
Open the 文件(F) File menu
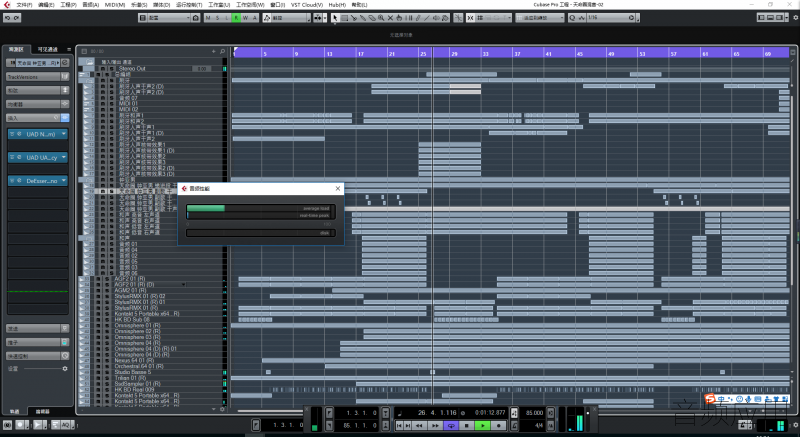click(x=24, y=5)
